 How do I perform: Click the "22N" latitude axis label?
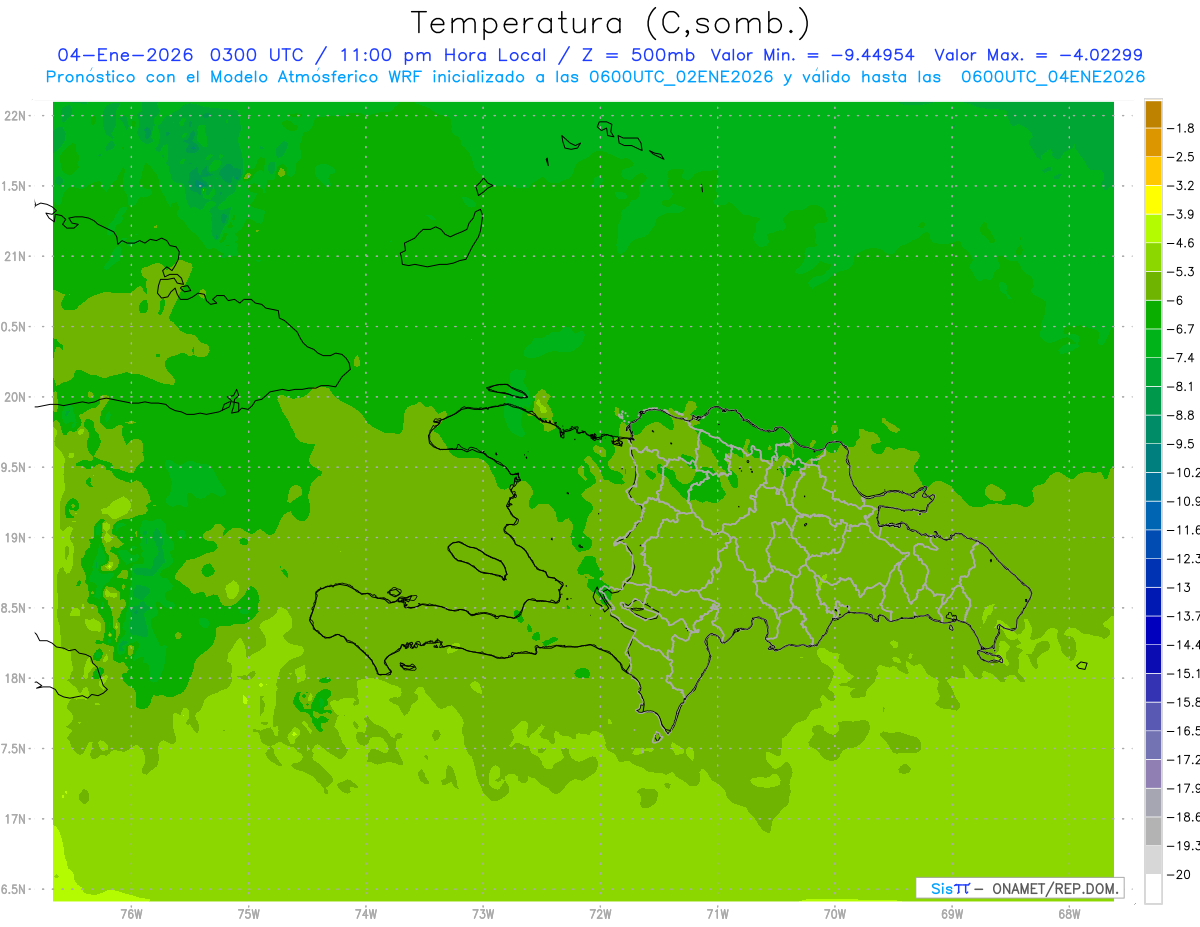tap(15, 116)
